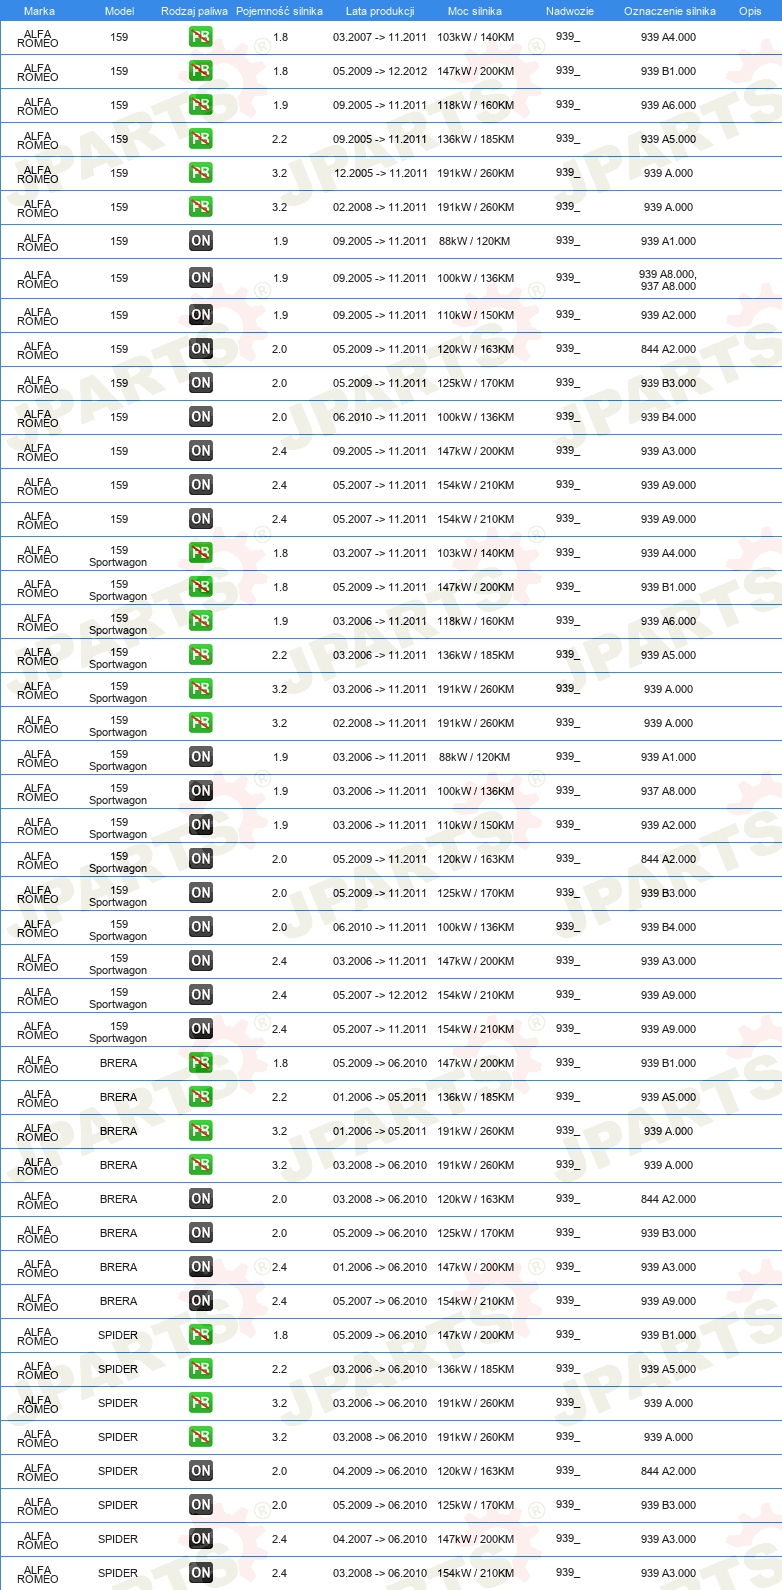Click ON icon in BRERA 2.0 163KM row
Image resolution: width=782 pixels, height=1590 pixels.
(x=201, y=1199)
